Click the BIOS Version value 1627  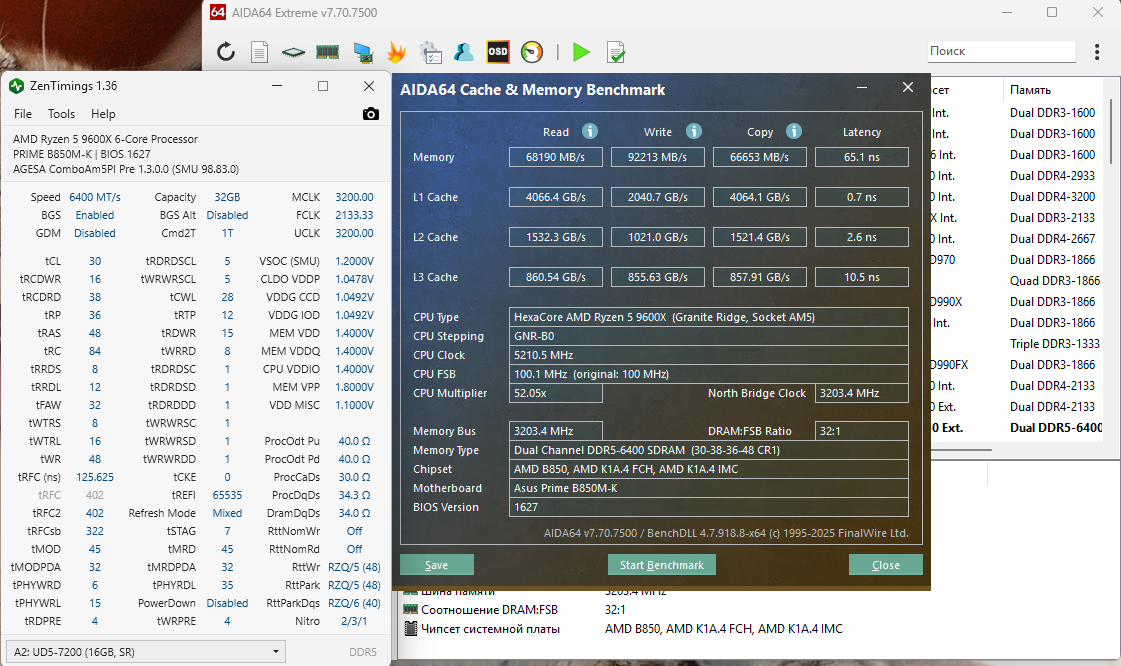(x=708, y=507)
